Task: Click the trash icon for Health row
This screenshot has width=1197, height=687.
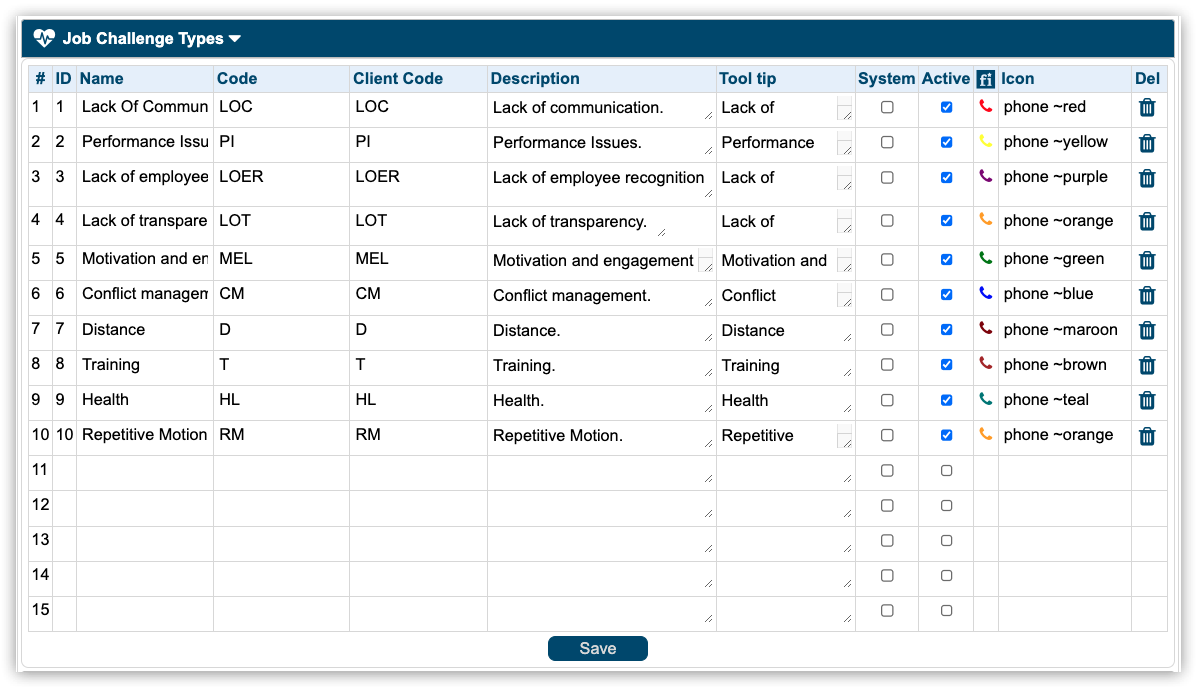Action: click(x=1147, y=401)
